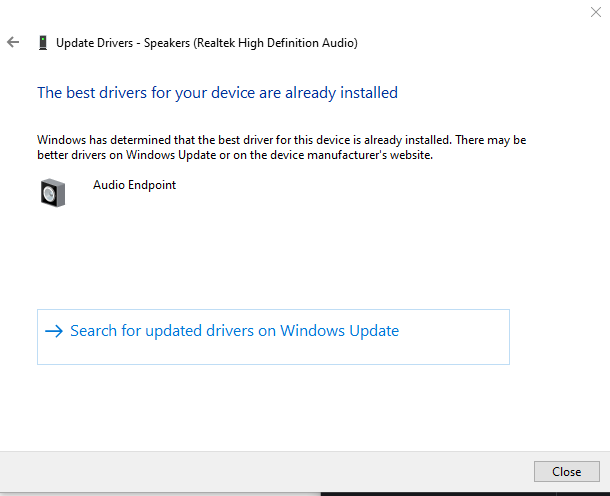Click the Update Drivers - Speakers title text
610x496 pixels.
point(207,43)
